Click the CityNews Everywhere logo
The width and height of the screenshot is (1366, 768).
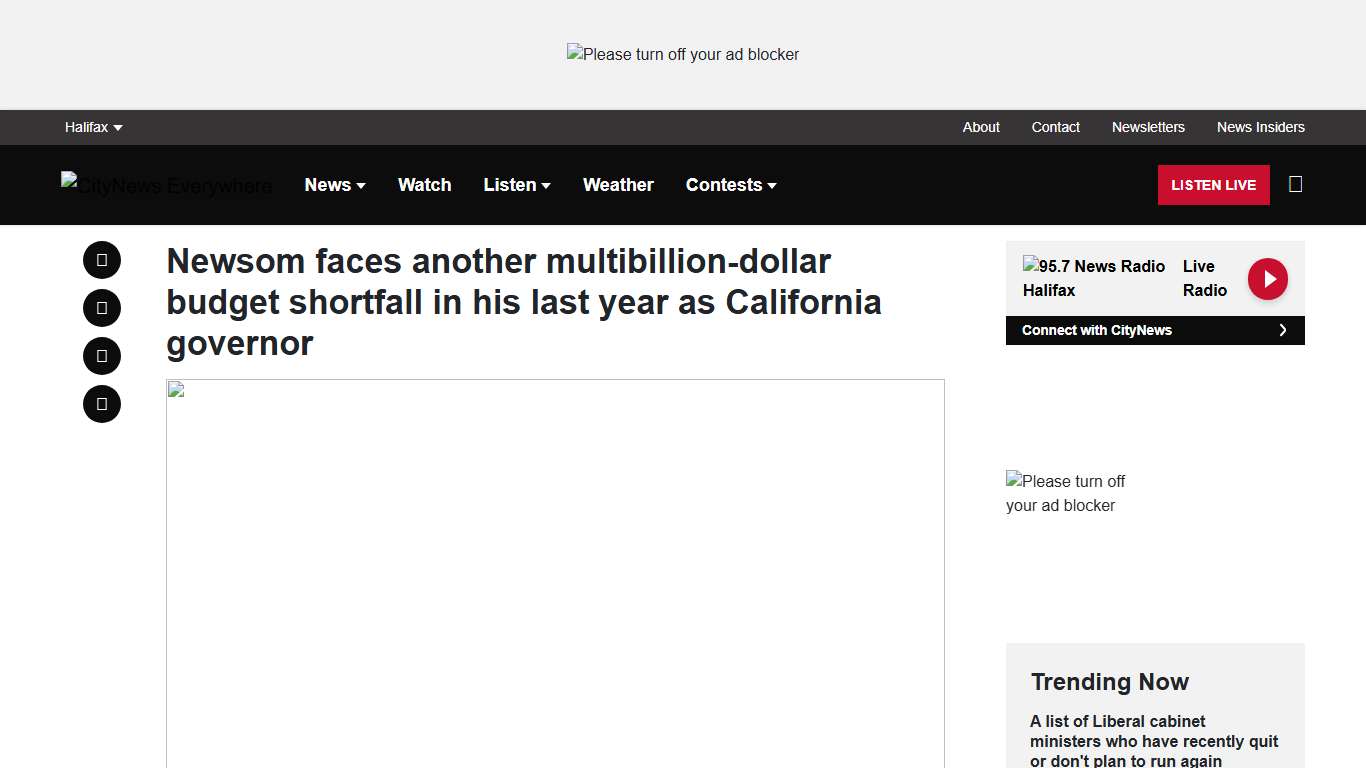166,185
